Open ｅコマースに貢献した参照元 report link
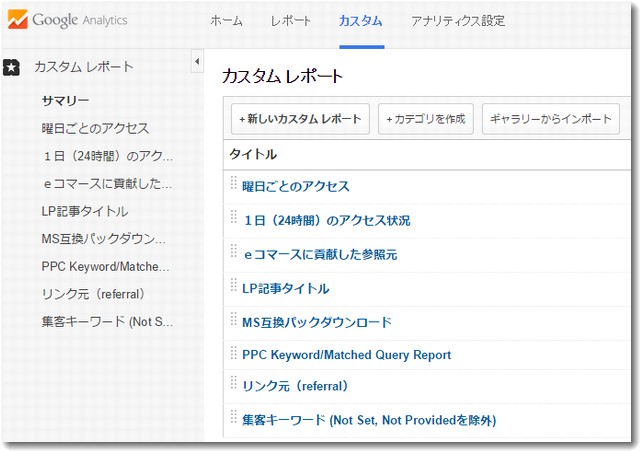 tap(319, 254)
